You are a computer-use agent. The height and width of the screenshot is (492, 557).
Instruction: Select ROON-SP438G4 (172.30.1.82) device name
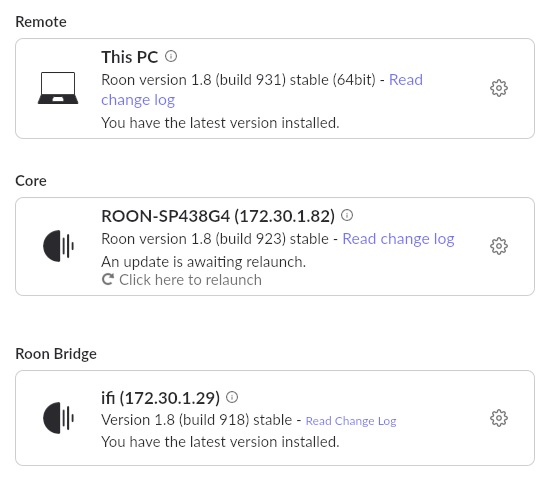coord(218,216)
